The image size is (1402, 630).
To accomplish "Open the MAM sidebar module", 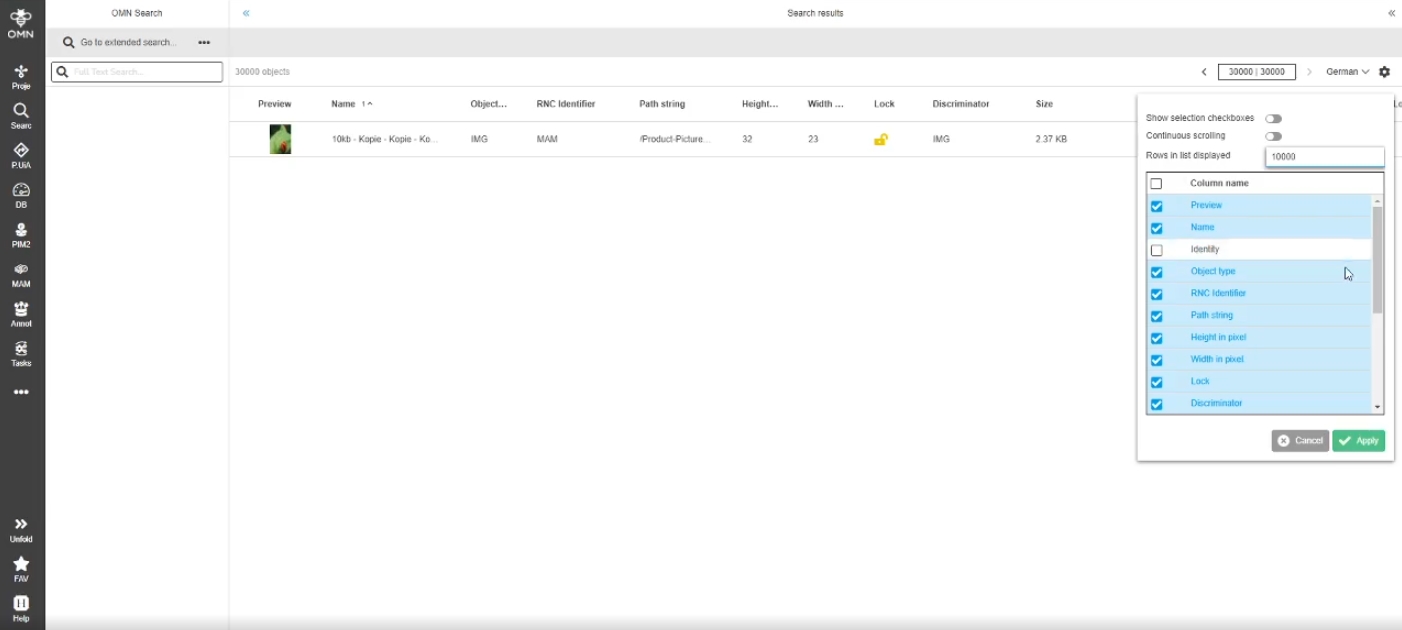I will (x=21, y=275).
